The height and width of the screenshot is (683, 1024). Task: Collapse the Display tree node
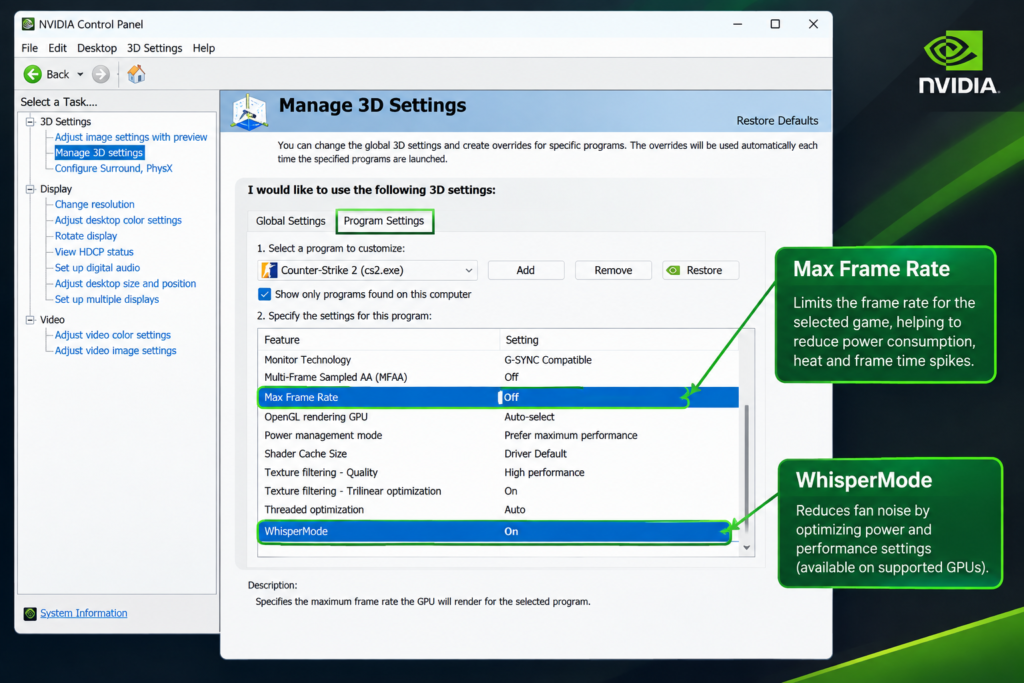click(30, 189)
